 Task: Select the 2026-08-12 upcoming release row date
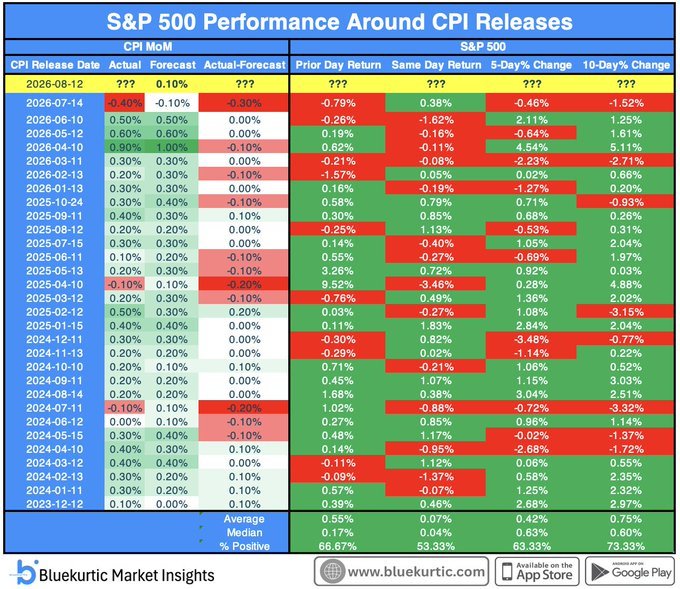[55, 84]
